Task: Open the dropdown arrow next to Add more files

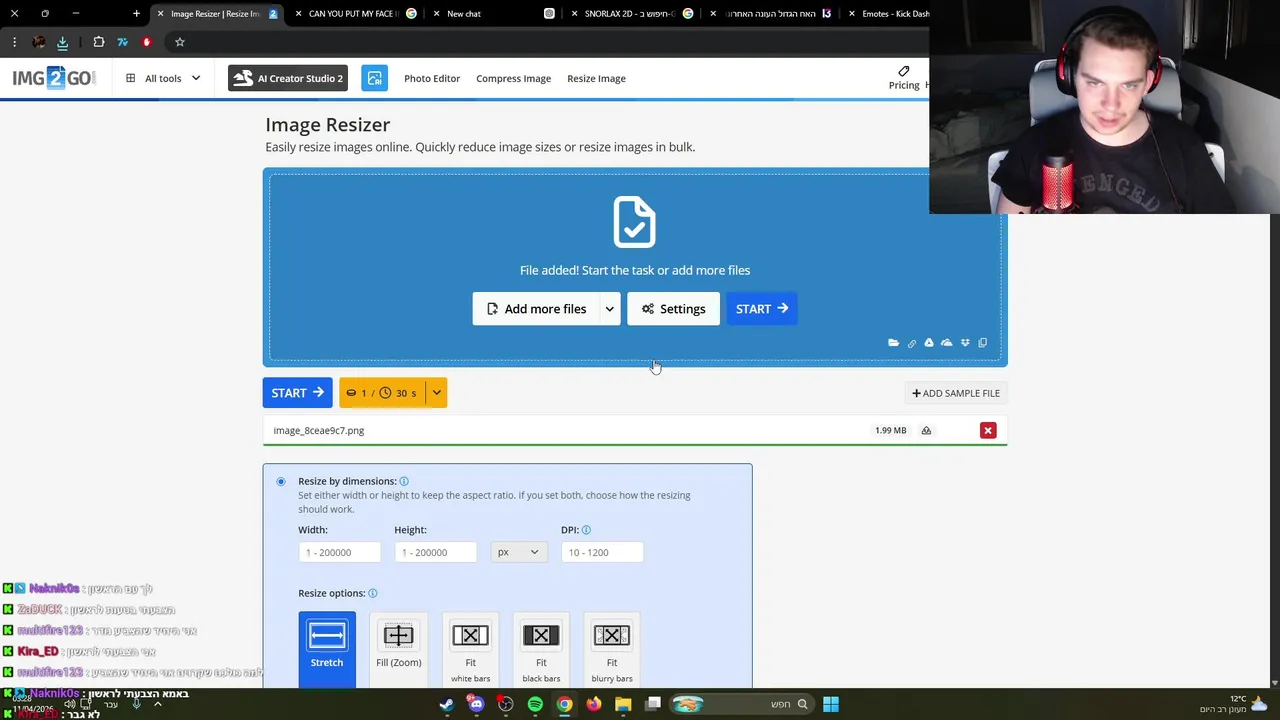Action: click(x=609, y=309)
